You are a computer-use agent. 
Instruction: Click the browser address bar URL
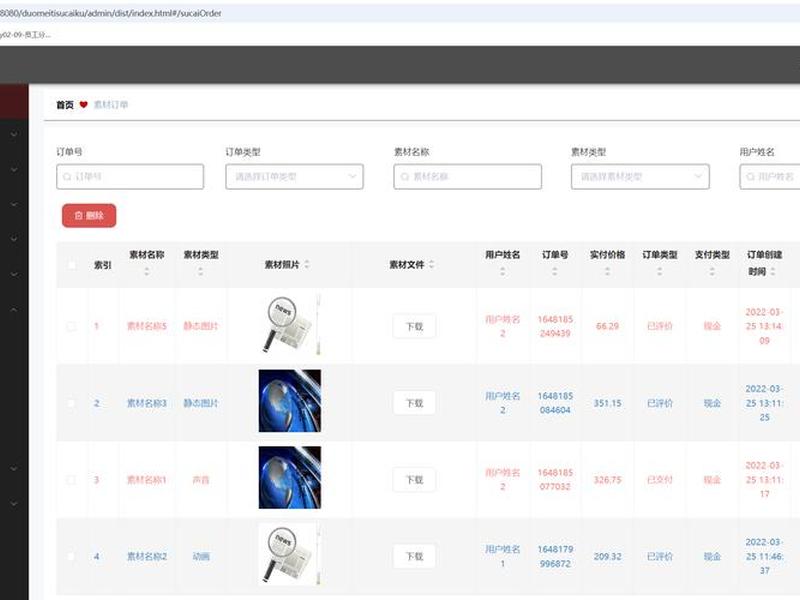point(110,13)
